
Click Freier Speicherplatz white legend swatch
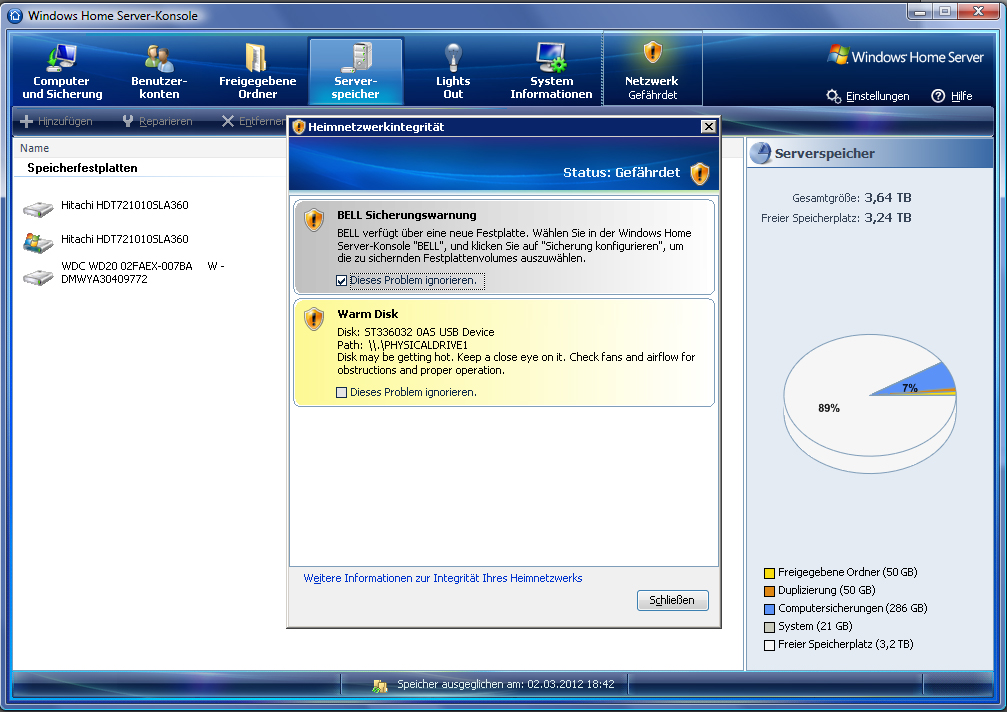point(769,645)
